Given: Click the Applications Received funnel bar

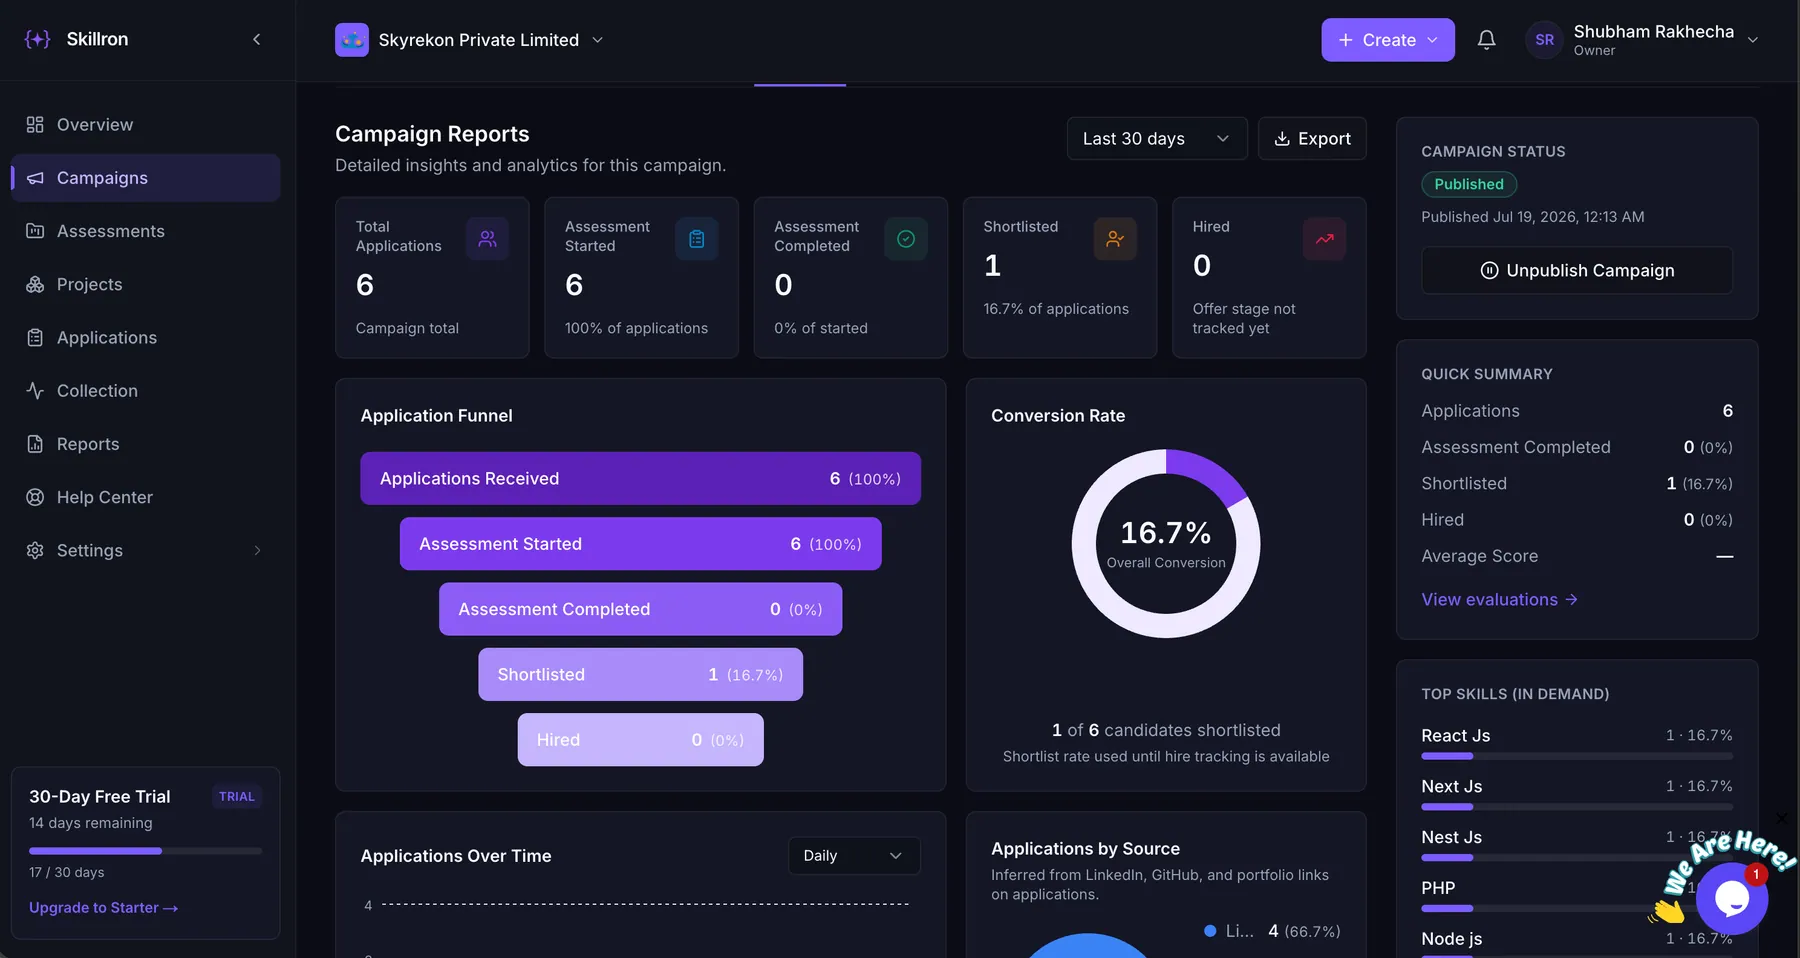Looking at the screenshot, I should (x=640, y=478).
